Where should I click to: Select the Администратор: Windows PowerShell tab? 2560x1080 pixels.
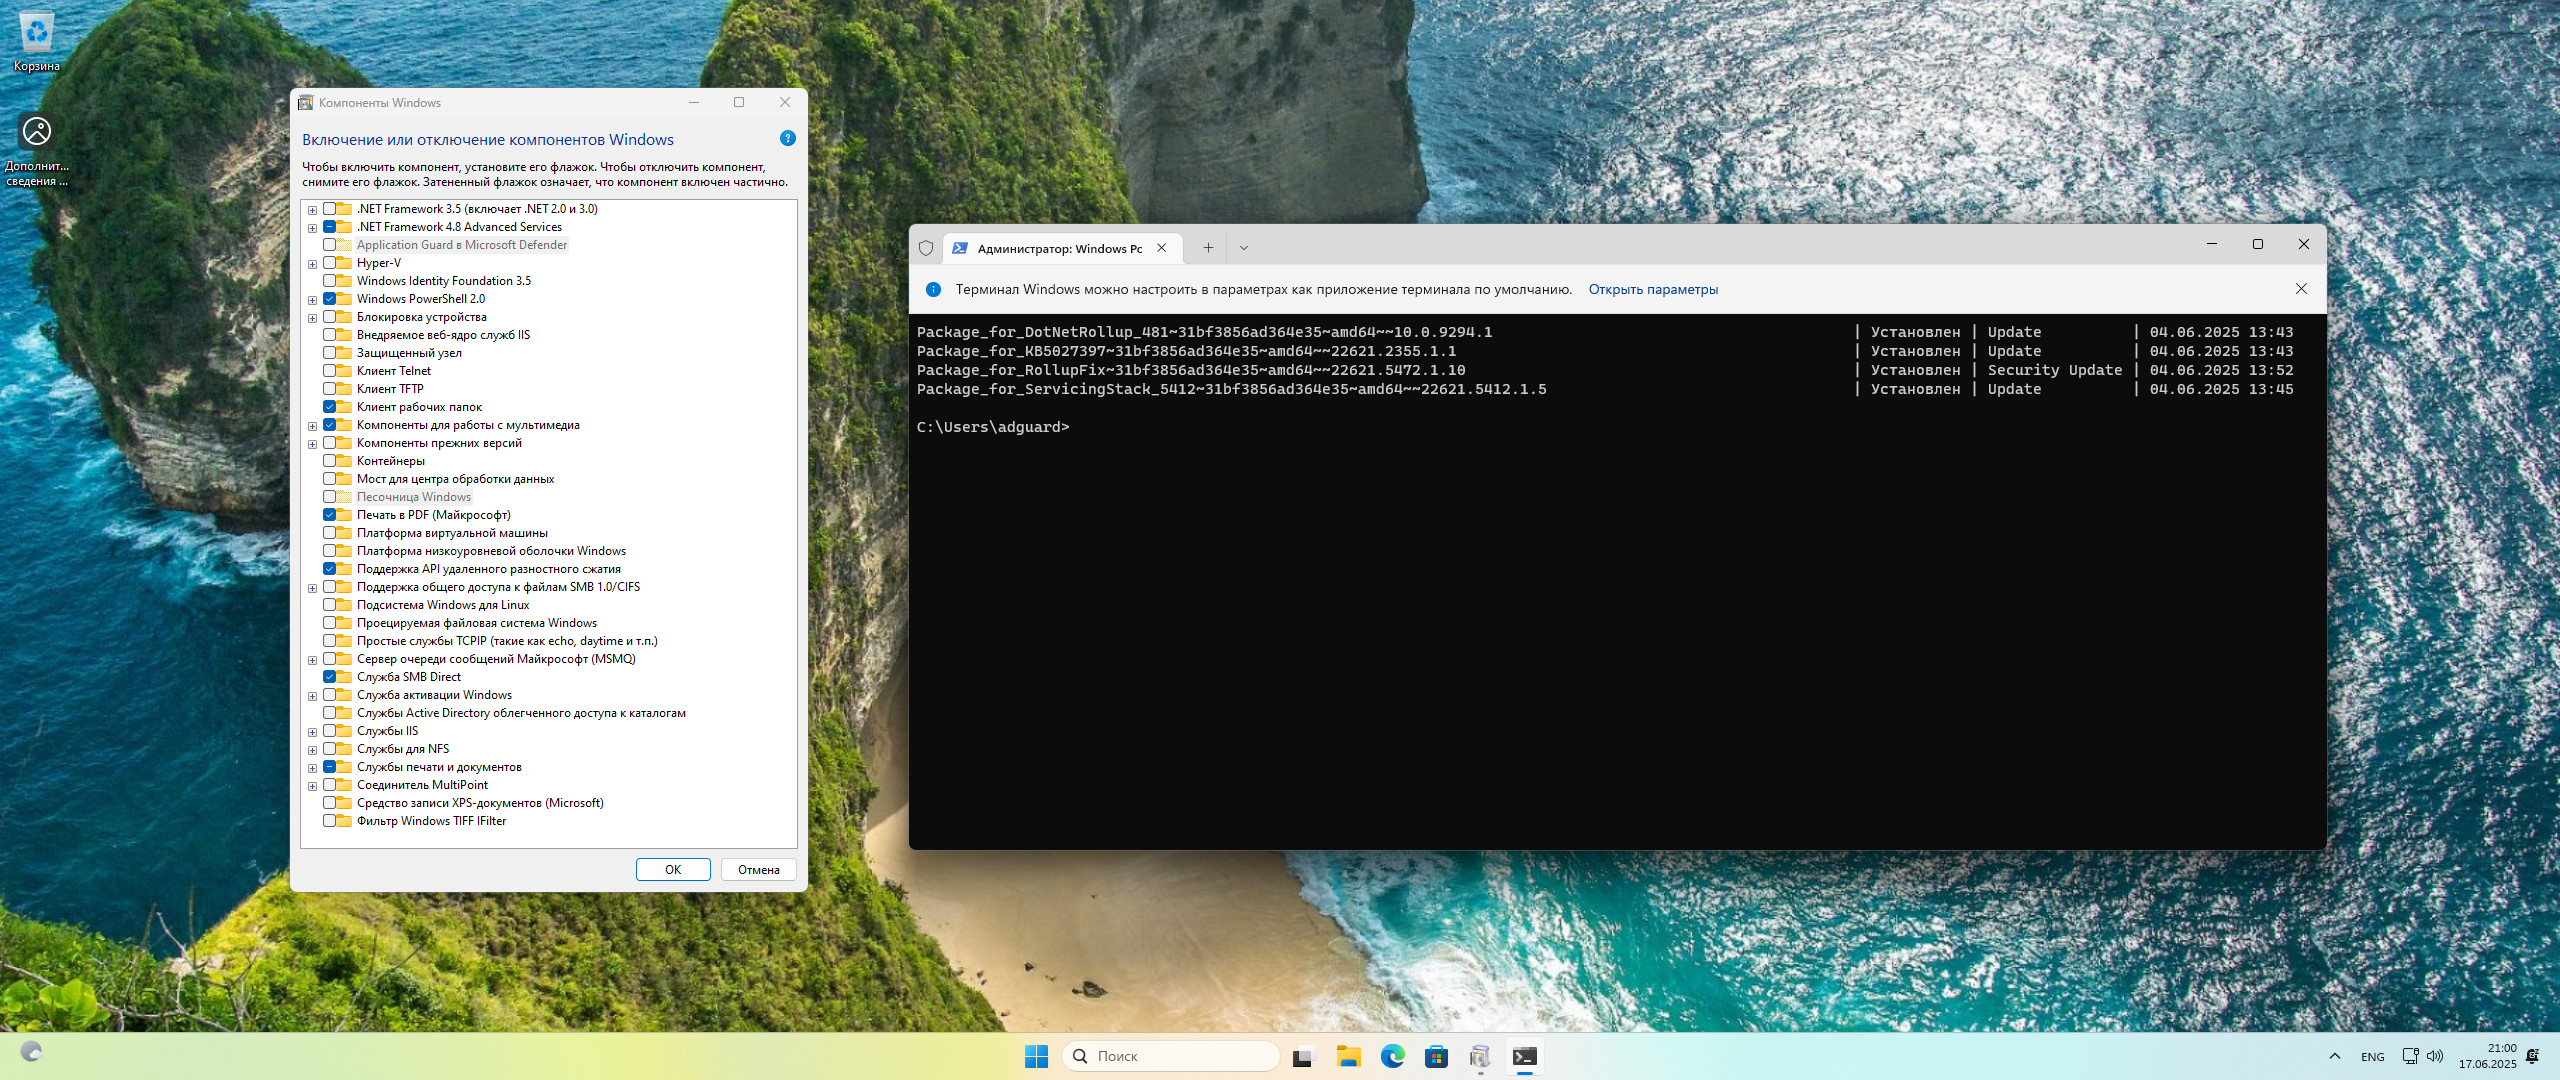point(1058,249)
